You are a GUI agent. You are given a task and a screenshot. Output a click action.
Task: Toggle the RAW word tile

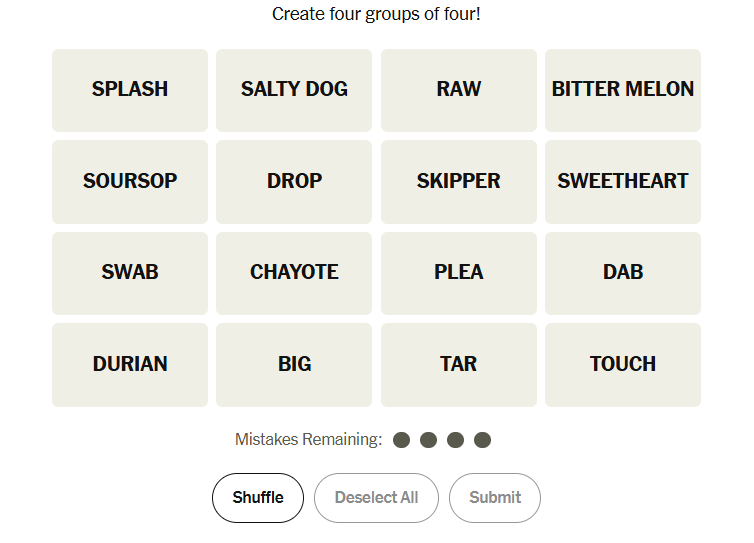tap(459, 90)
